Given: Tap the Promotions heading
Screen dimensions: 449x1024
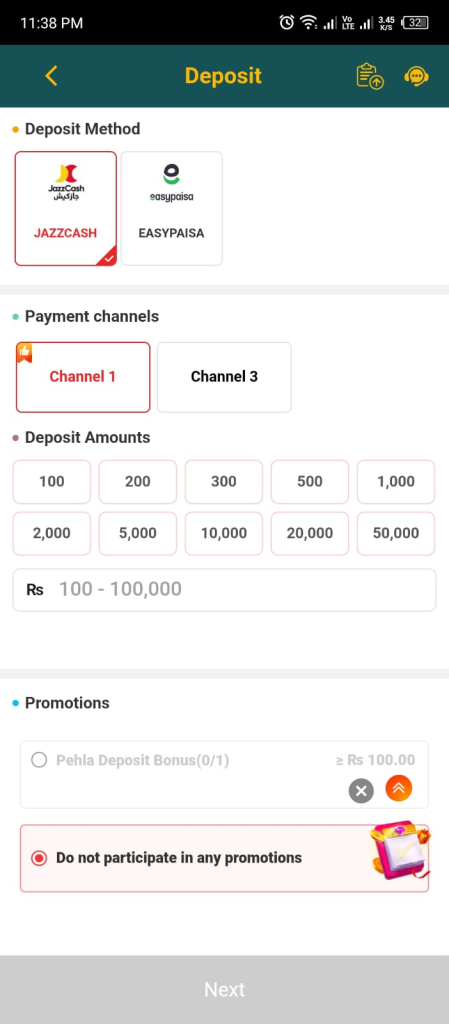Looking at the screenshot, I should (67, 703).
